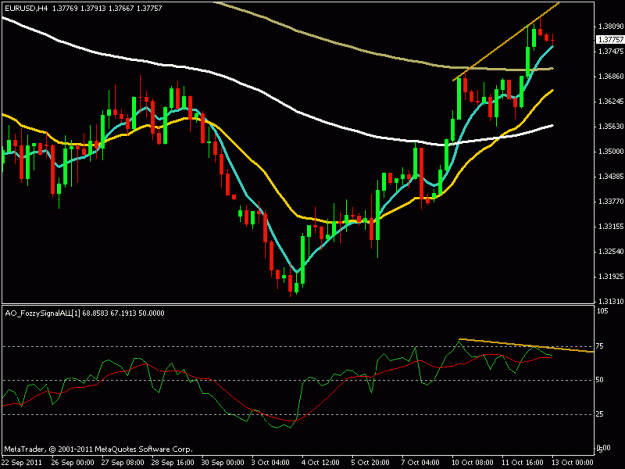Click the 30 Sep 00:00 time label
This screenshot has height=469, width=625.
tap(222, 462)
